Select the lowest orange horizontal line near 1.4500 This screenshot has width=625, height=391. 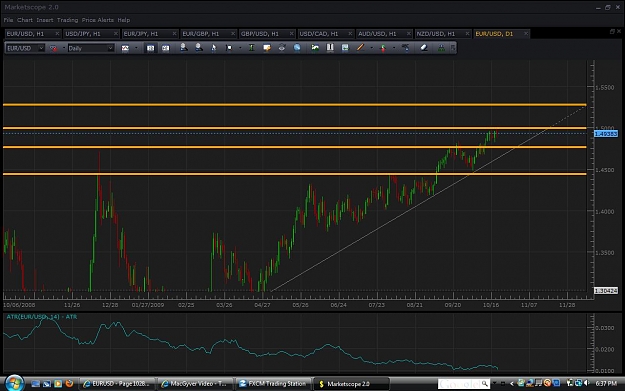click(x=295, y=174)
